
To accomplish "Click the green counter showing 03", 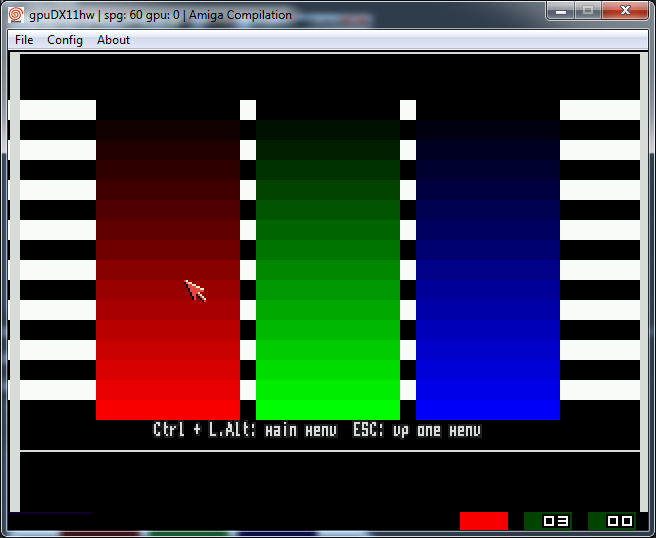I will pos(548,521).
